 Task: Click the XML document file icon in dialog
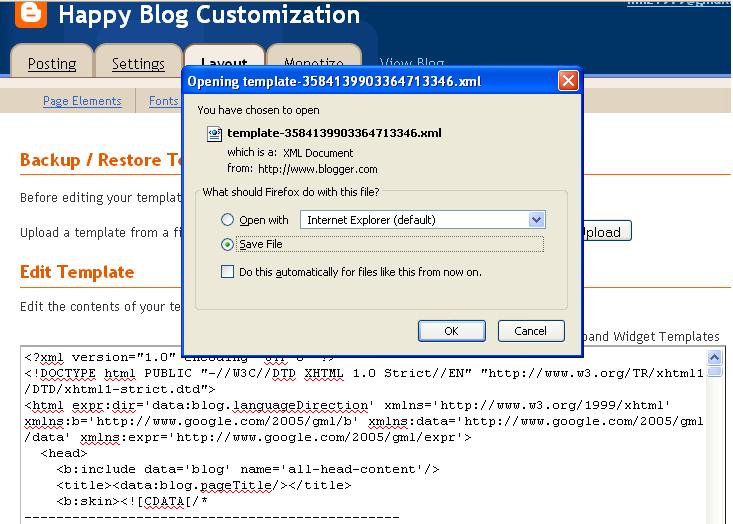click(214, 134)
